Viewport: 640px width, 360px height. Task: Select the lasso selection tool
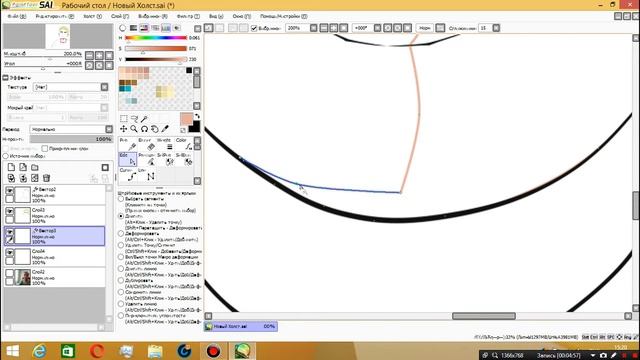pos(134,118)
